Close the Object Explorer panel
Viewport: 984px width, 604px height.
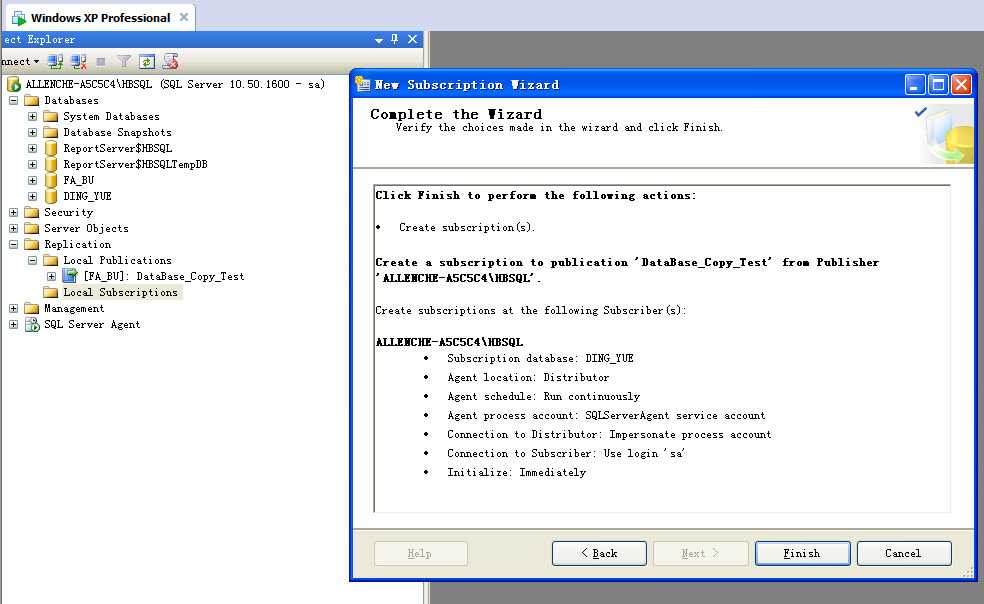coord(412,39)
